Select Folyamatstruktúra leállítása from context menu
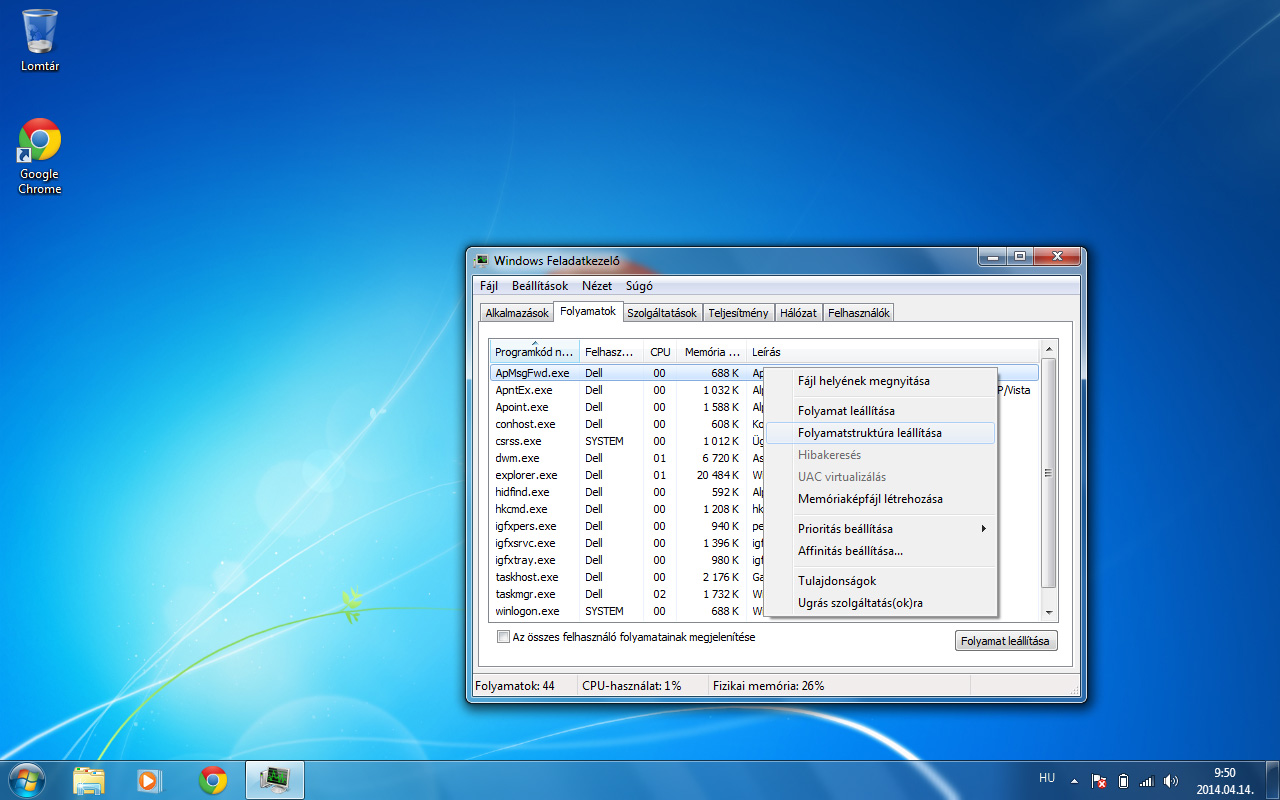This screenshot has width=1280, height=800. 869,433
